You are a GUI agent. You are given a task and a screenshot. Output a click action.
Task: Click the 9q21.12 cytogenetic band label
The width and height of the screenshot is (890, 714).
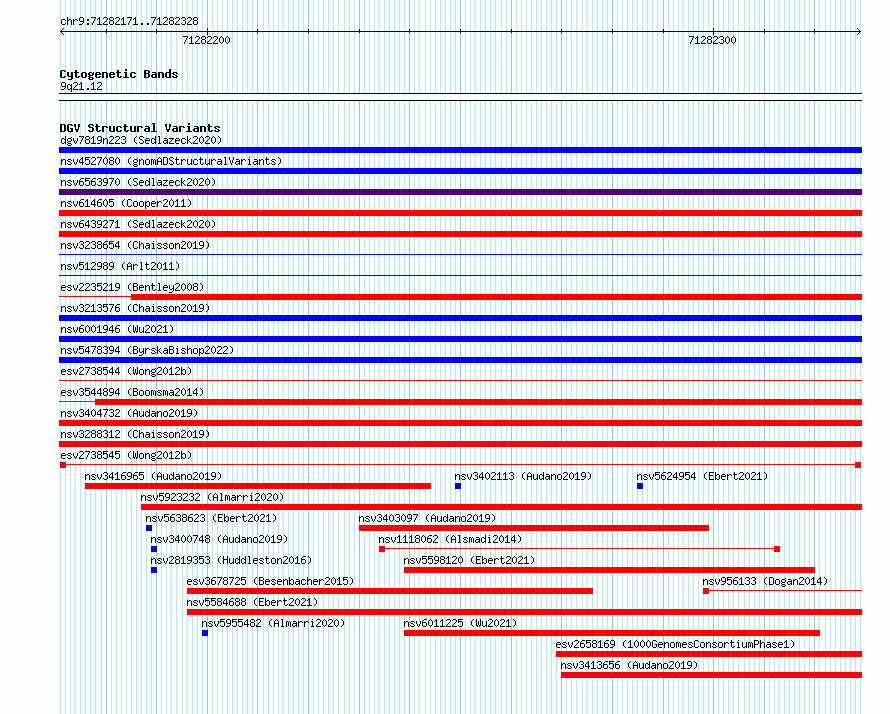[81, 86]
